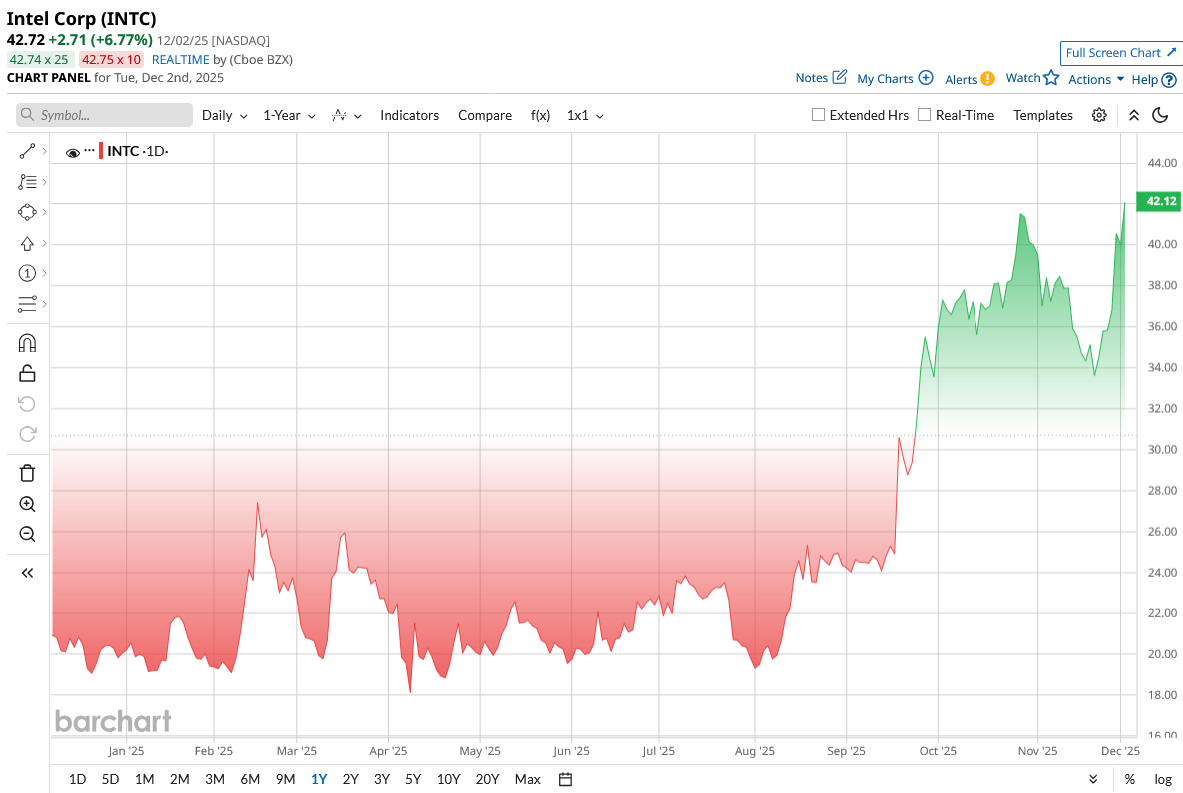Toggle INTC series visibility eye icon
This screenshot has width=1183, height=793.
click(x=72, y=152)
